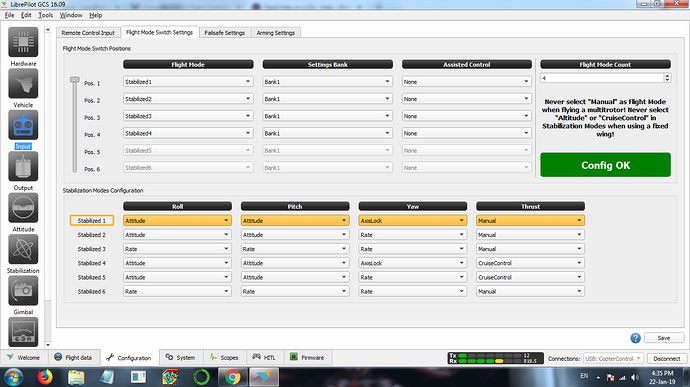Select the Output motor icon in sidebar

point(23,166)
